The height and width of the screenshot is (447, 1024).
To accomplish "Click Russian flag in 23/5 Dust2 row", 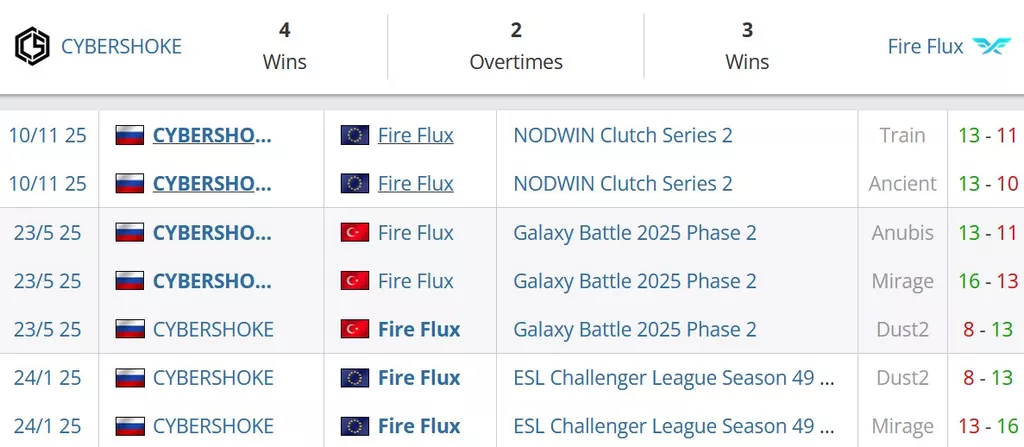I will tap(130, 329).
